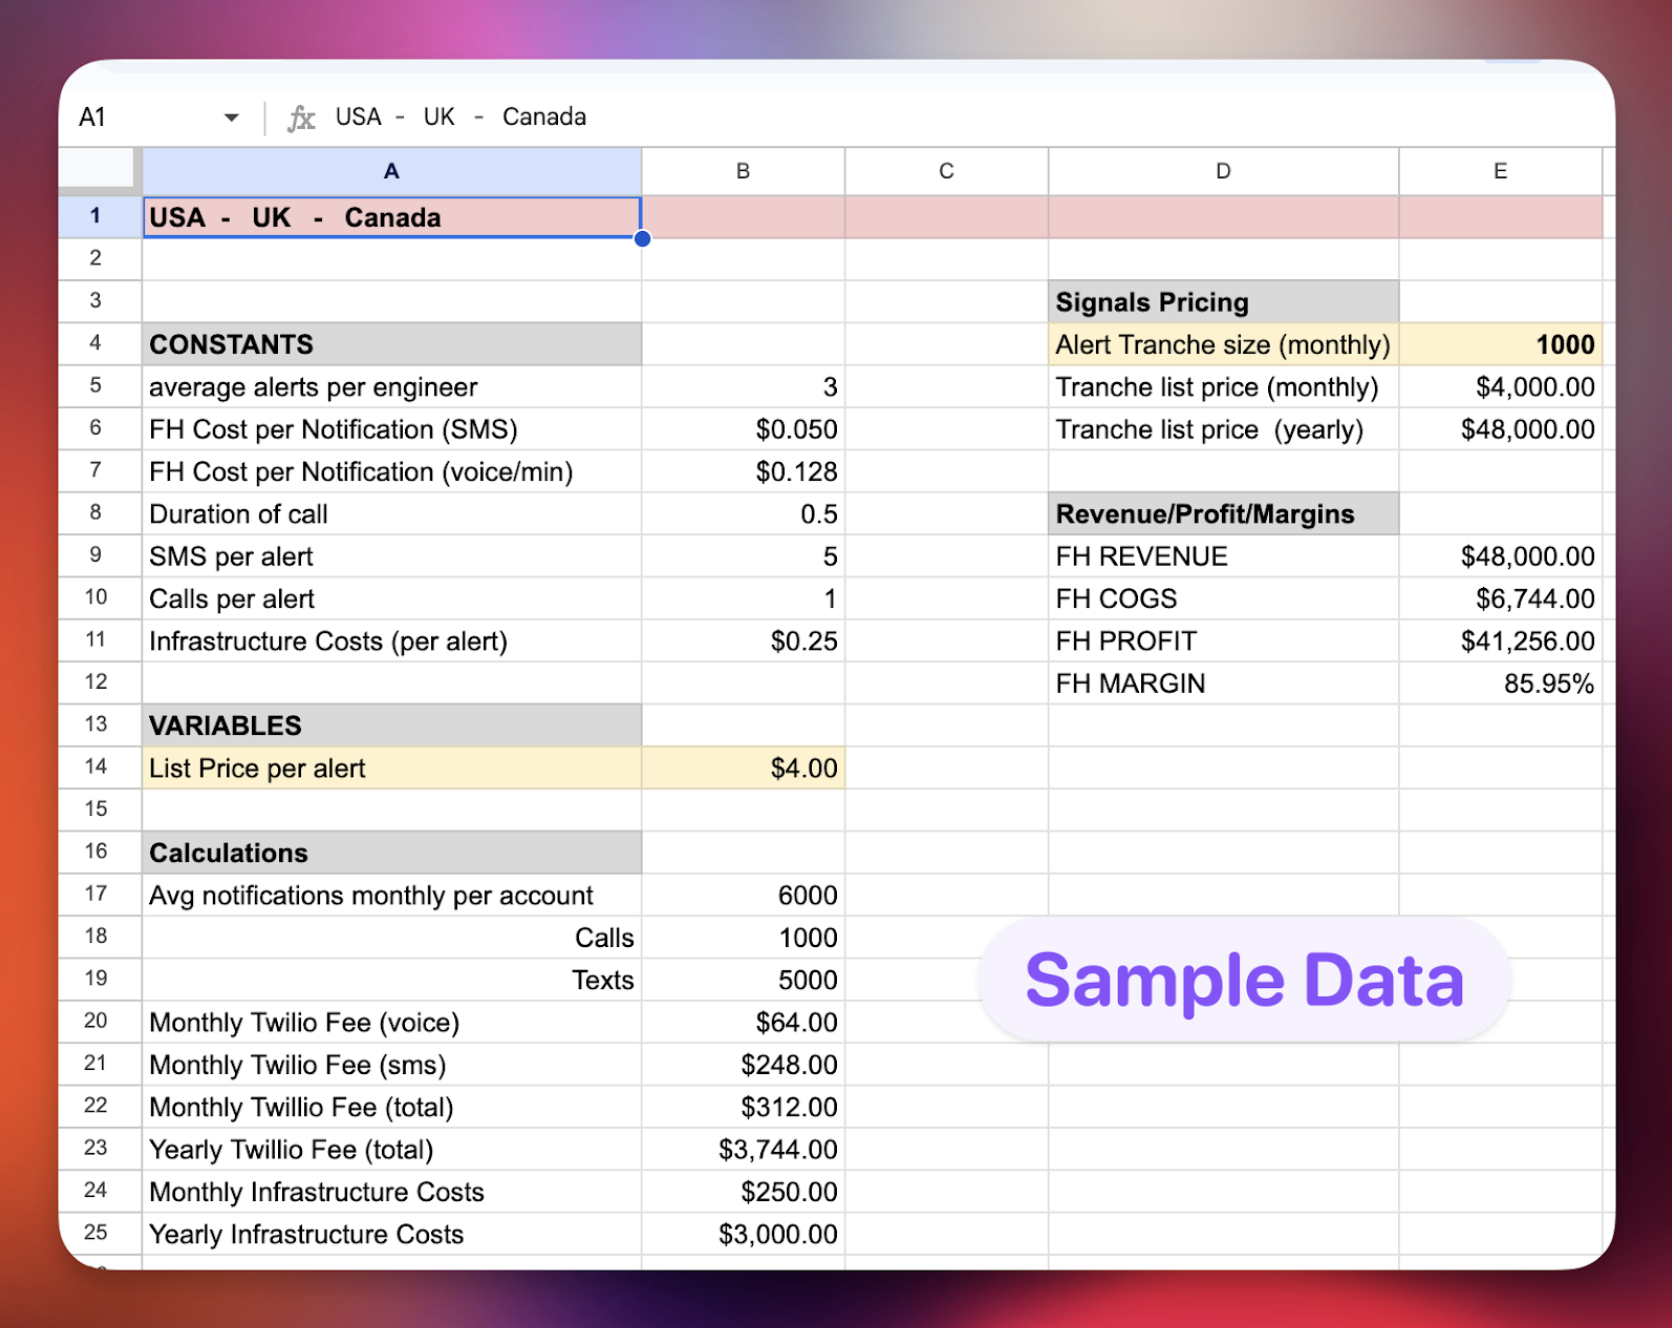This screenshot has height=1328, width=1672.
Task: Click the right-aligned 'Texts' label cell
Action: click(392, 980)
